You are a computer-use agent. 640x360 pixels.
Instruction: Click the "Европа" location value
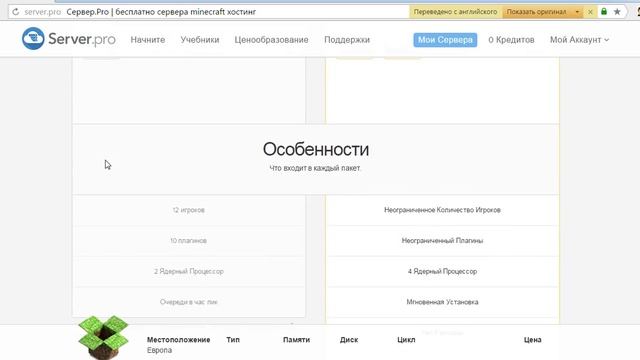[159, 350]
